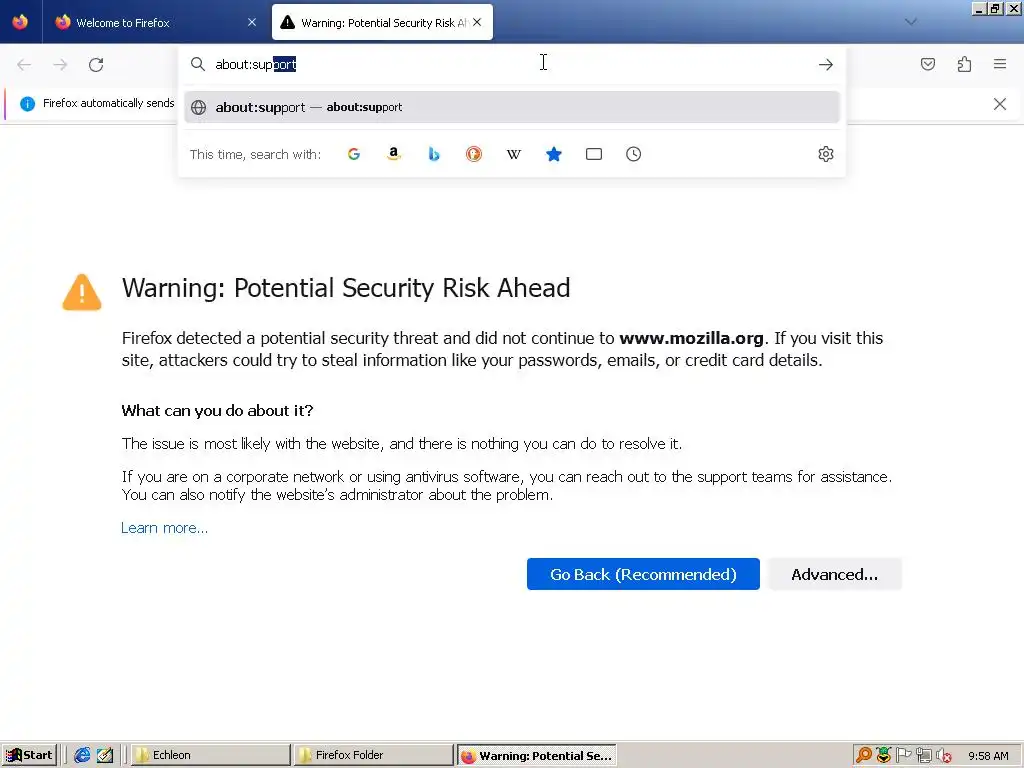This screenshot has width=1024, height=768.
Task: Click the Go arrow in address bar
Action: (825, 64)
